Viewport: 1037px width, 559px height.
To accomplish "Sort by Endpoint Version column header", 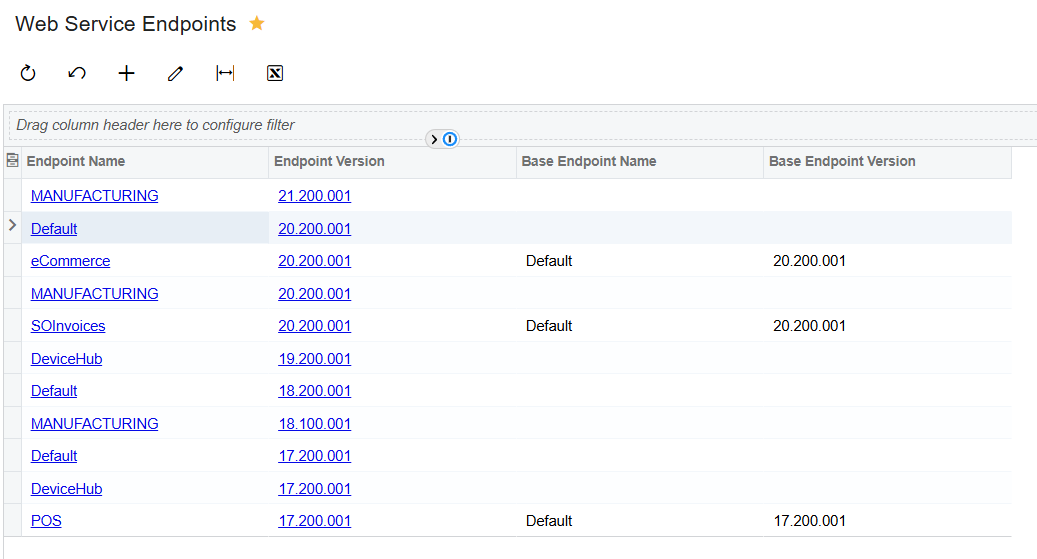I will [329, 161].
